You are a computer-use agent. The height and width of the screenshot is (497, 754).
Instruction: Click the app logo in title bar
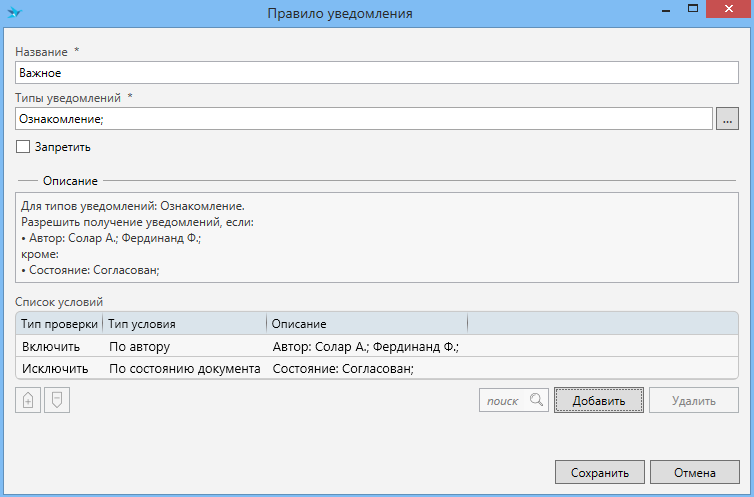point(15,13)
